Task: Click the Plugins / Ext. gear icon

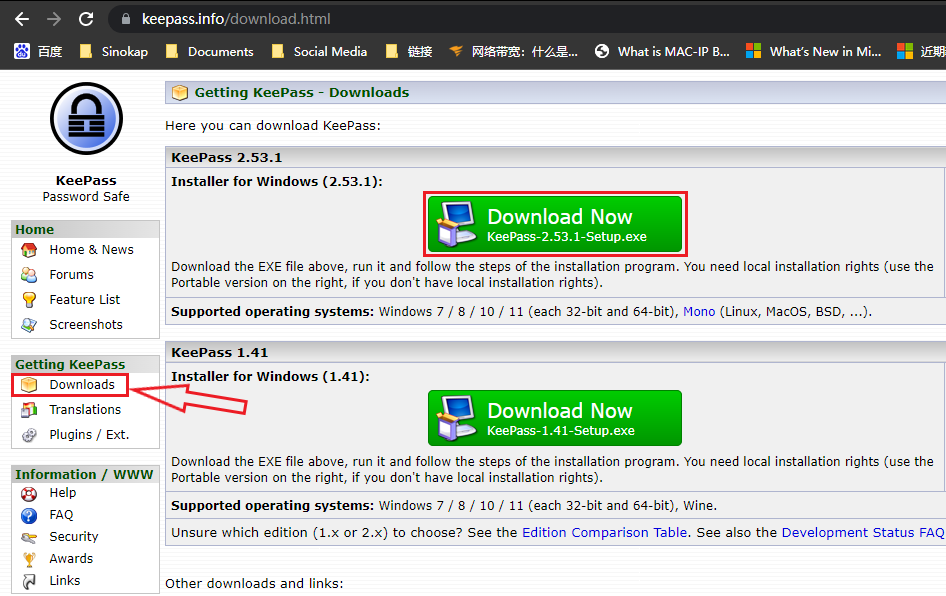Action: tap(30, 435)
